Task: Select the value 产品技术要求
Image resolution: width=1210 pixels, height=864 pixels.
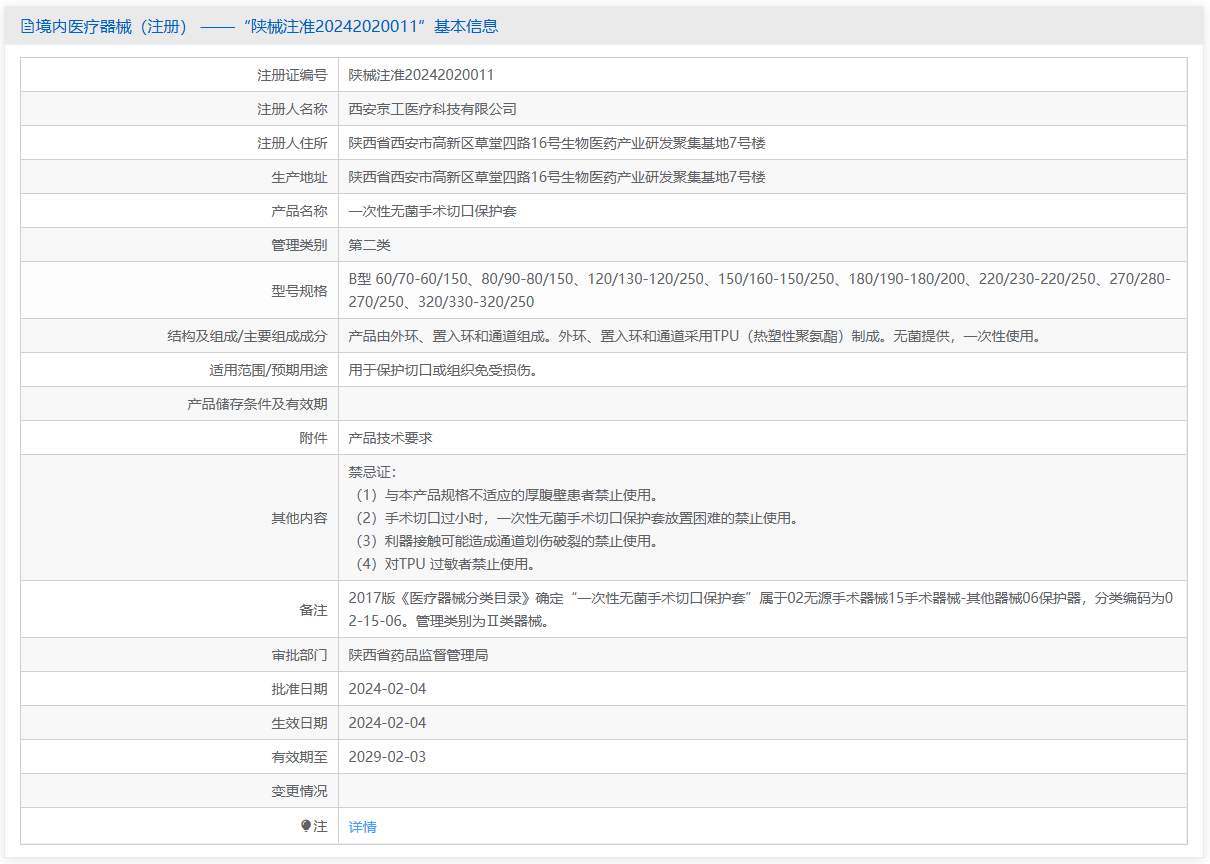Action: pos(390,438)
